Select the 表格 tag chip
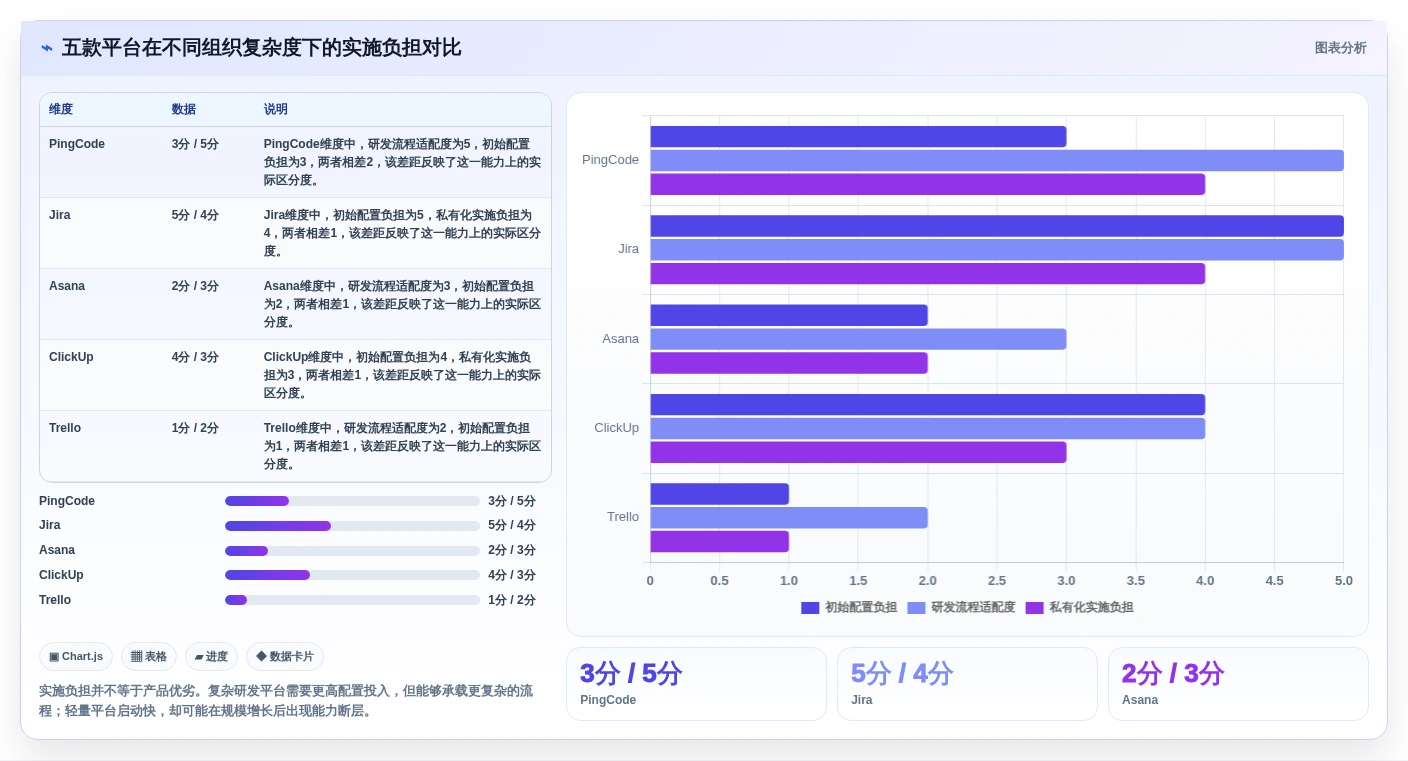Image resolution: width=1408 pixels, height=761 pixels. (149, 657)
